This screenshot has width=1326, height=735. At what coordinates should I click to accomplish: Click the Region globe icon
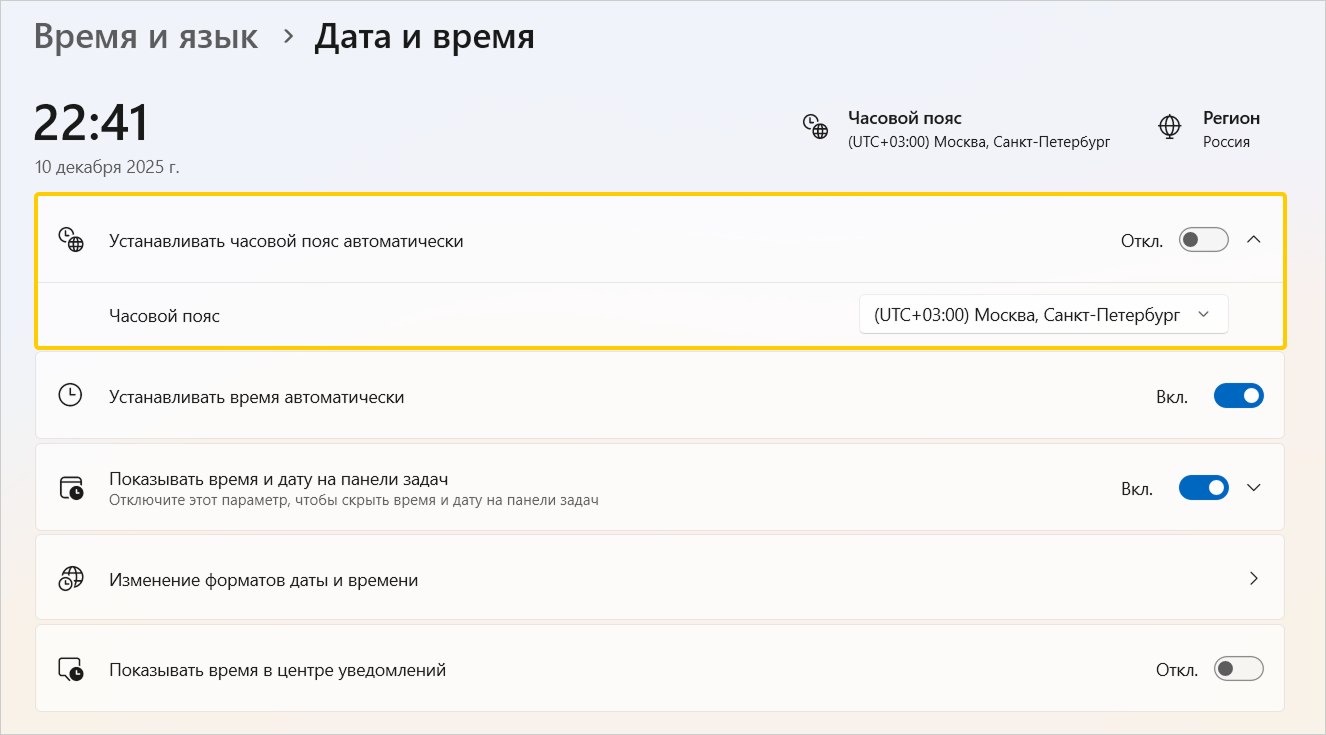click(x=1168, y=127)
